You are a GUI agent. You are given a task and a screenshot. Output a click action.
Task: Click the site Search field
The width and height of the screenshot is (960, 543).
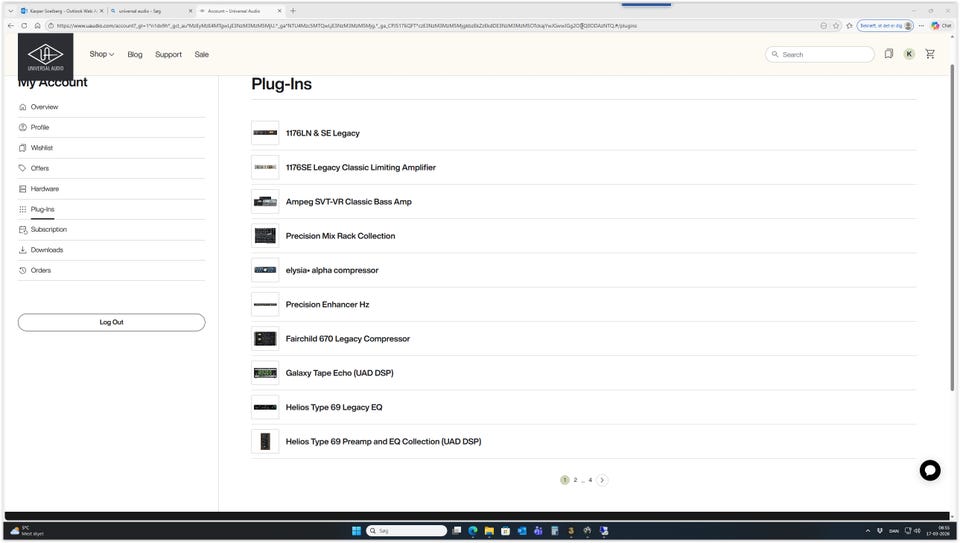820,54
